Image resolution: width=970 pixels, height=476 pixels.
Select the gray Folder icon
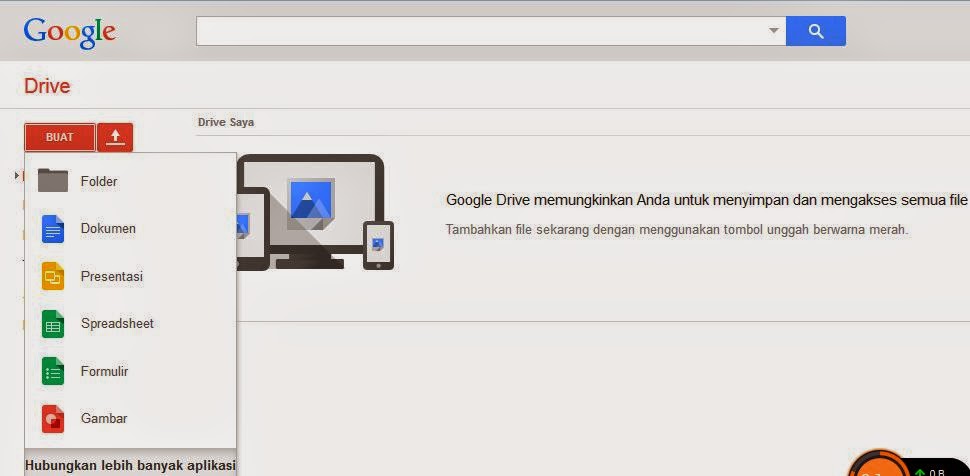click(x=53, y=181)
